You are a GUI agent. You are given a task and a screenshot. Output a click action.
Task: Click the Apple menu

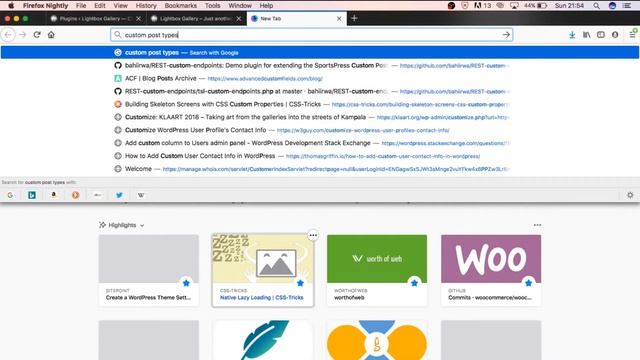coord(11,6)
